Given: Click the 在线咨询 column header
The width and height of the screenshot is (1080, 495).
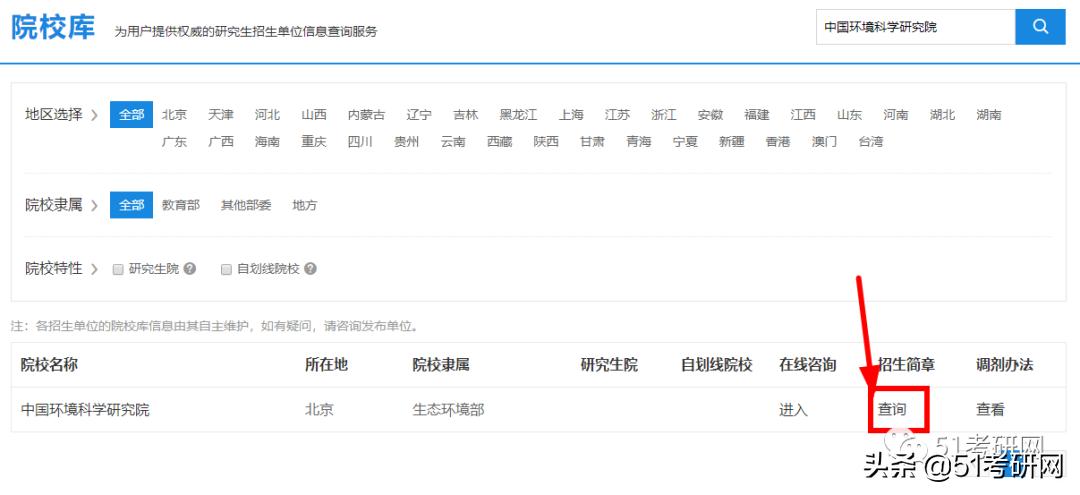Looking at the screenshot, I should (x=808, y=364).
